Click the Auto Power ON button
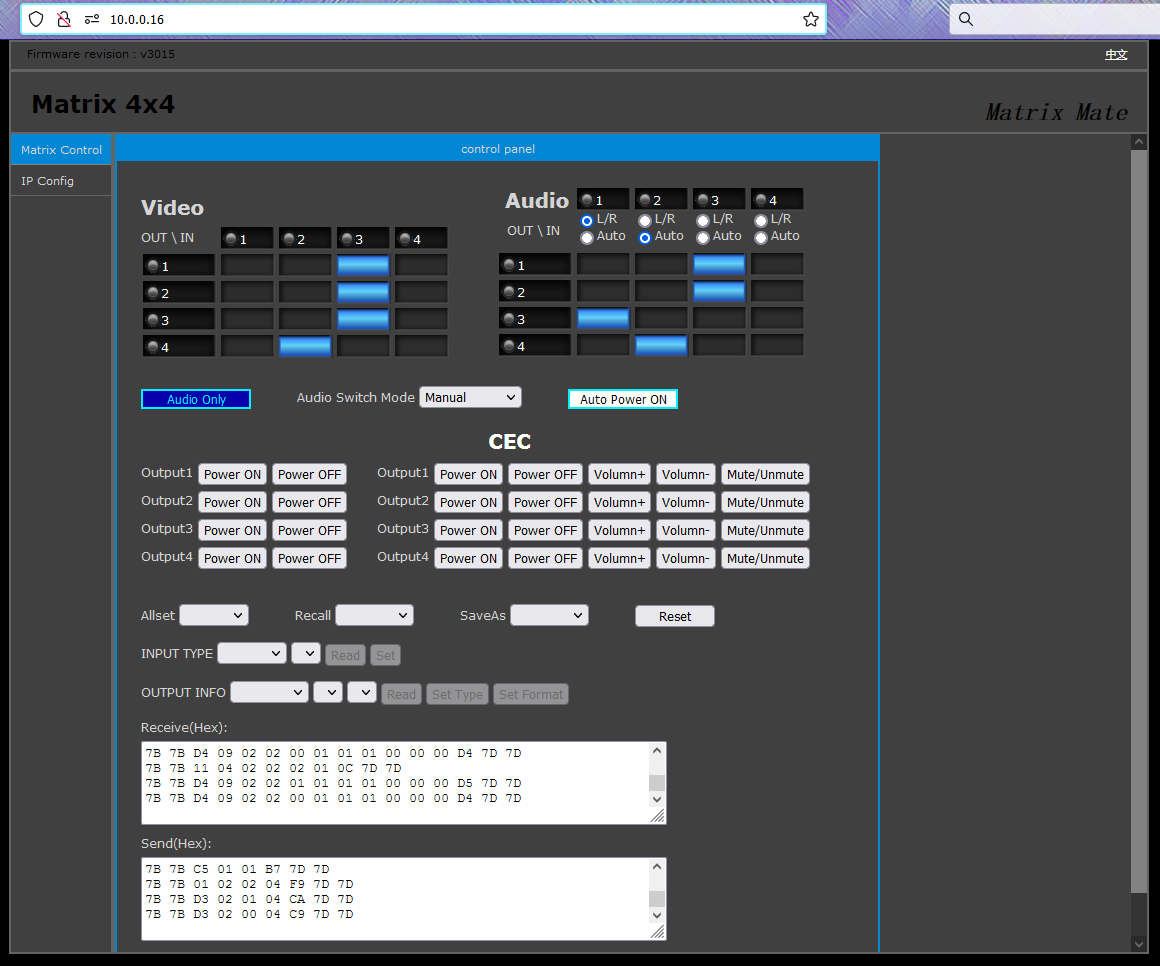1160x966 pixels. pyautogui.click(x=622, y=399)
